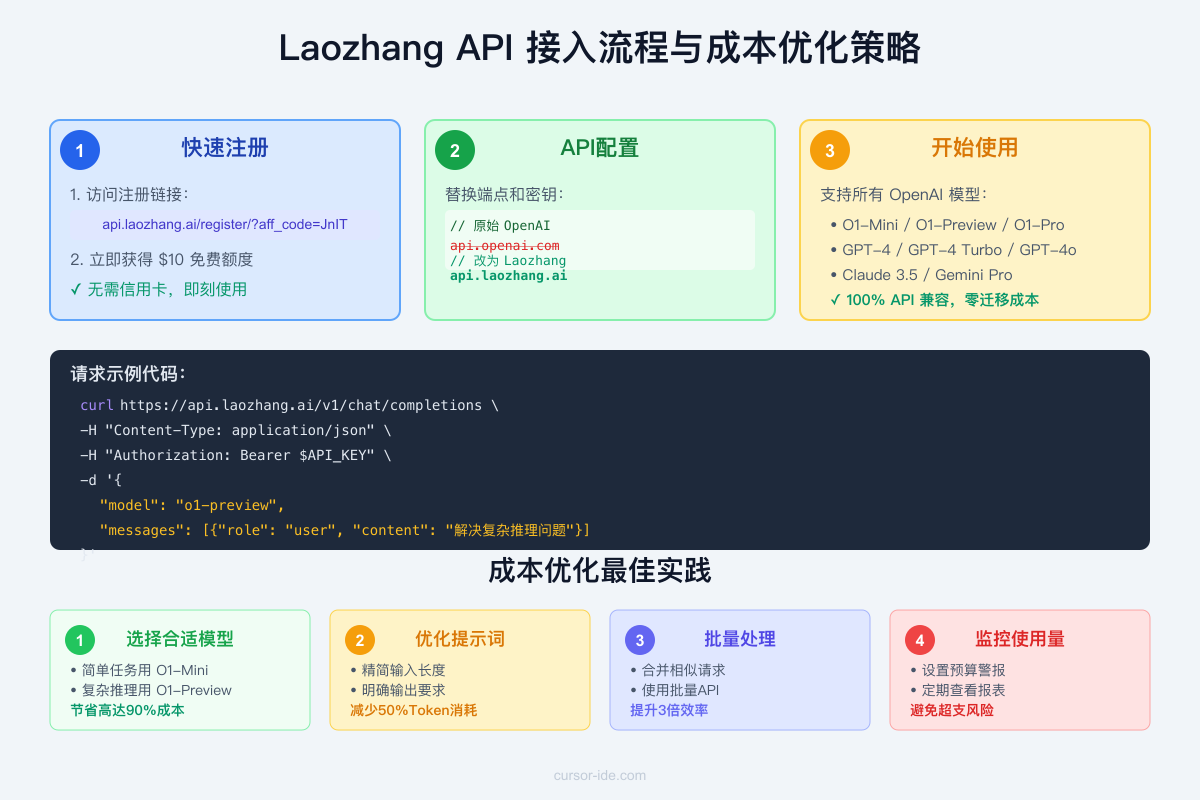Click the bullet 复杂推理用 O1-Preview
Image resolution: width=1200 pixels, height=800 pixels.
(x=151, y=690)
